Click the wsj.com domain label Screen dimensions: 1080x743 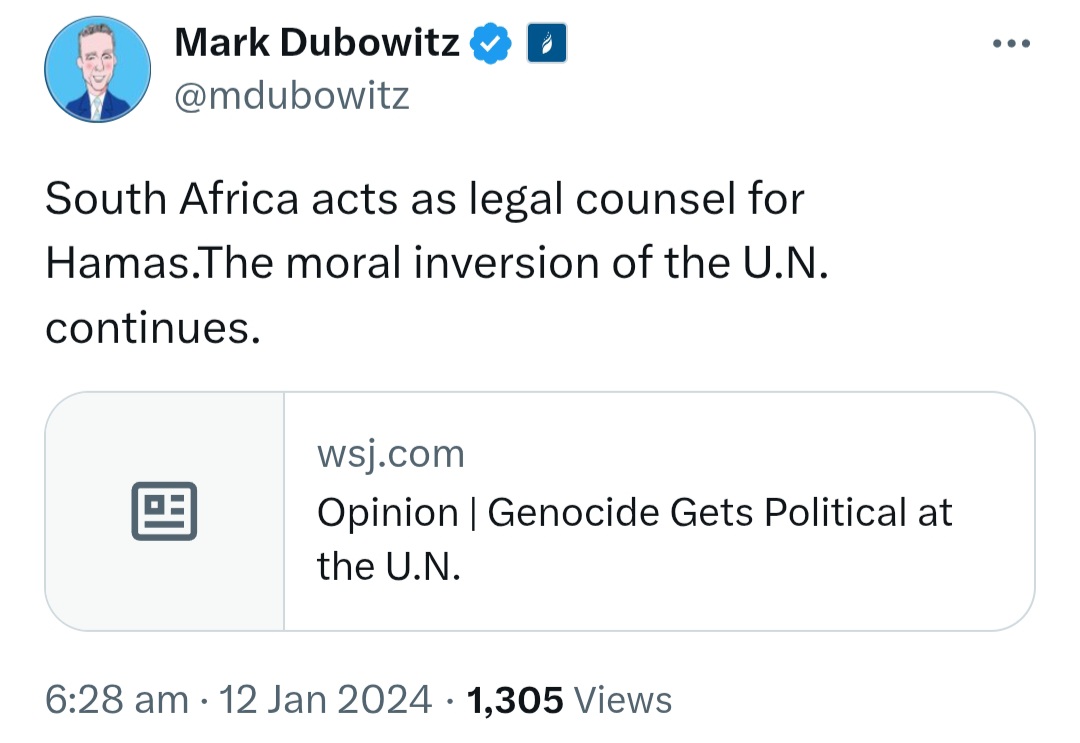391,454
